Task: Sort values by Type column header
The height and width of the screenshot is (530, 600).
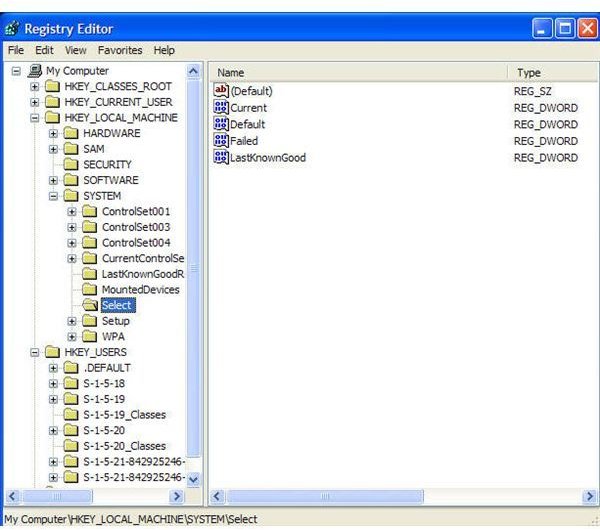Action: pyautogui.click(x=553, y=73)
